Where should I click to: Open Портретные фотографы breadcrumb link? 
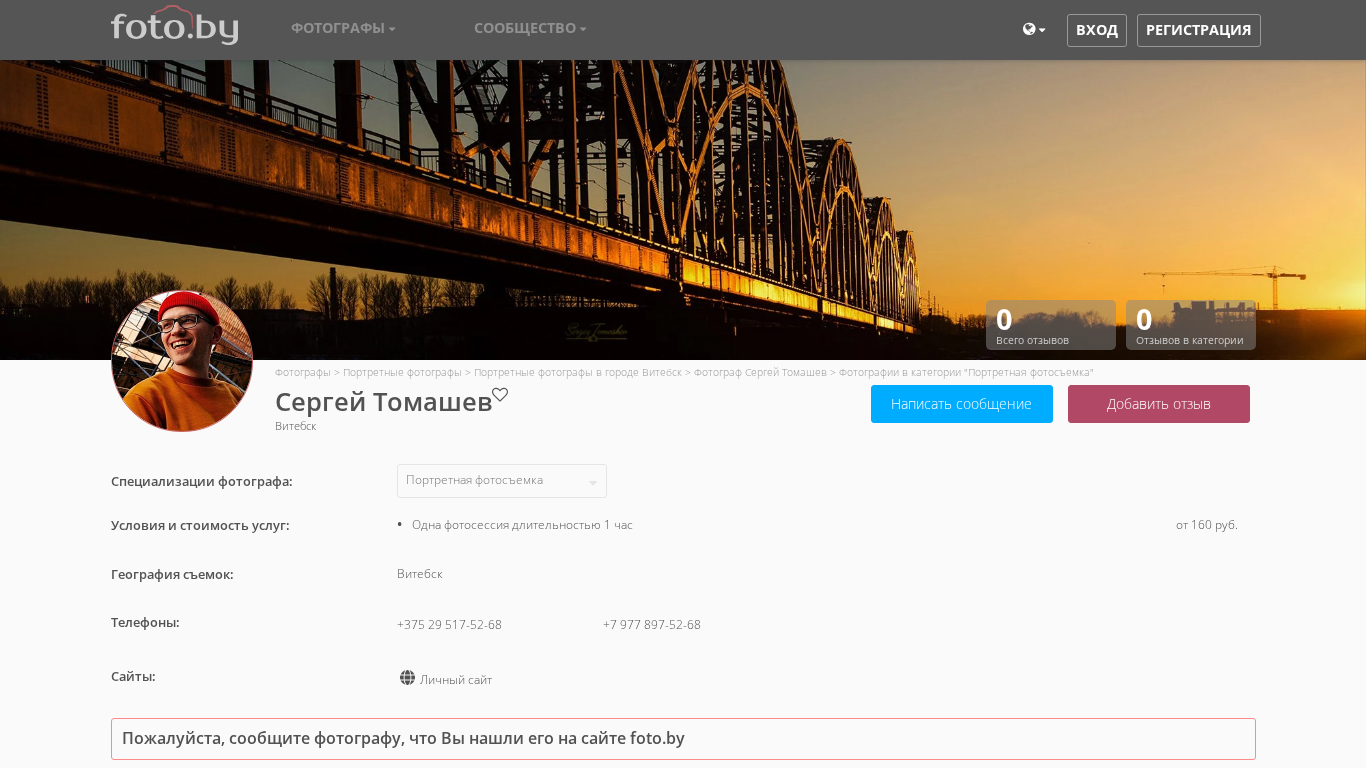coord(402,372)
